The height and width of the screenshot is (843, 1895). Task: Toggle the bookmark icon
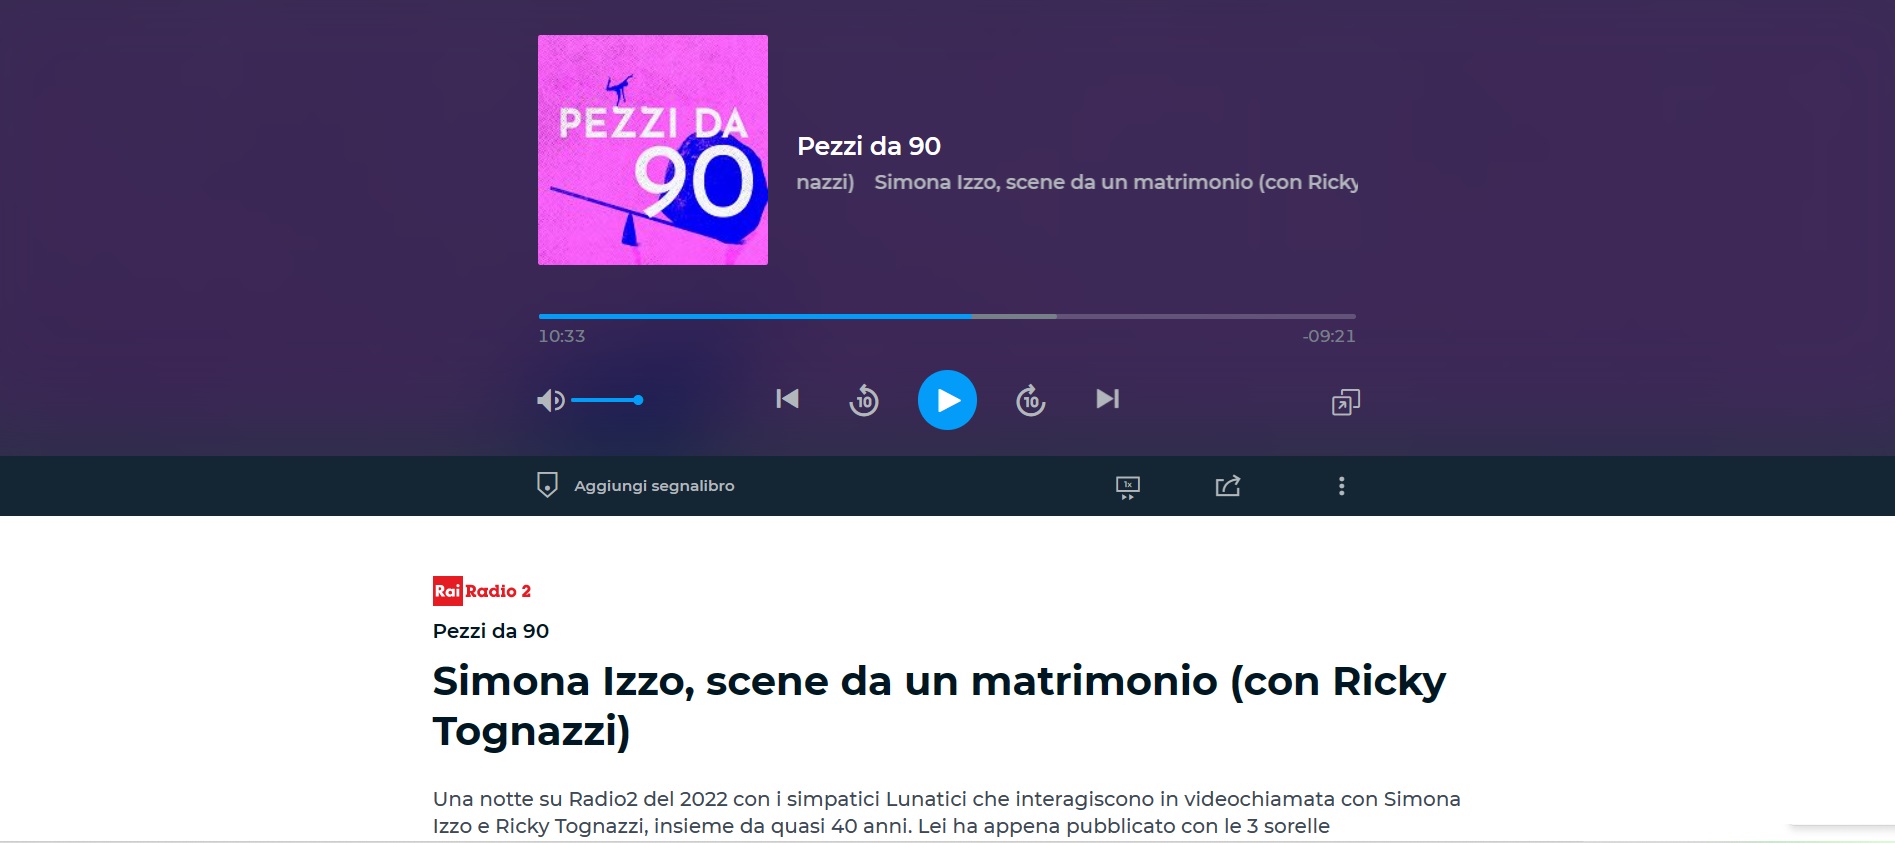point(547,485)
